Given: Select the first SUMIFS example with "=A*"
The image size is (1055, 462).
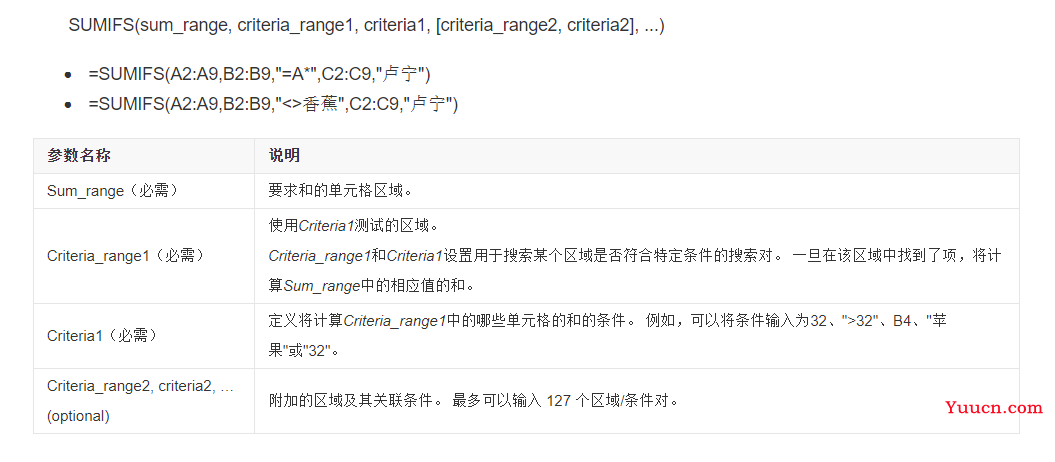Looking at the screenshot, I should pyautogui.click(x=259, y=75).
